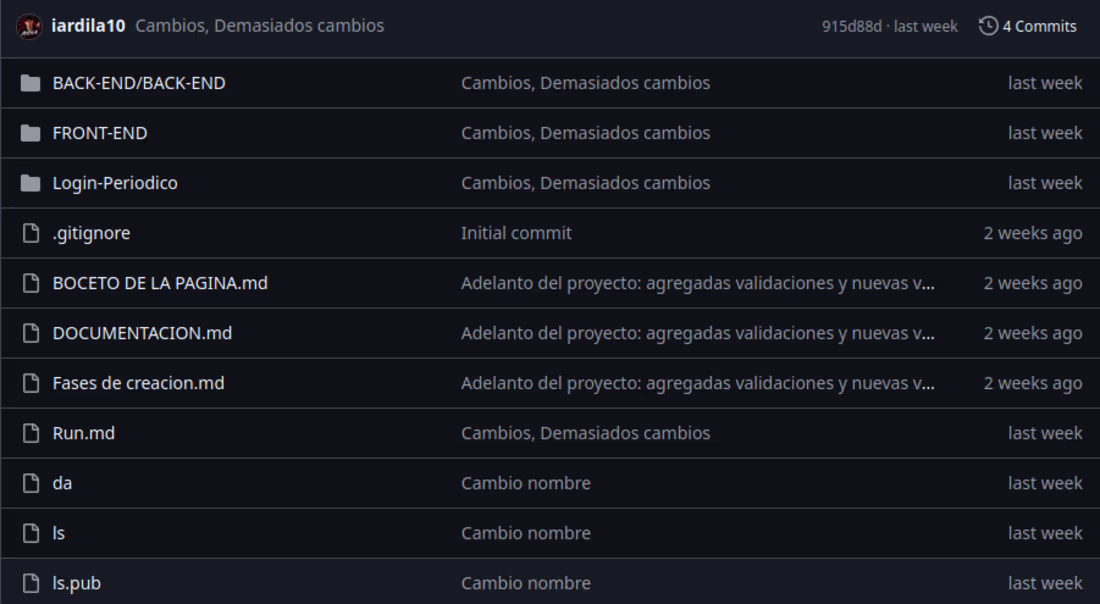The image size is (1100, 604).
Task: Open the Initial commit message link
Action: (x=516, y=233)
